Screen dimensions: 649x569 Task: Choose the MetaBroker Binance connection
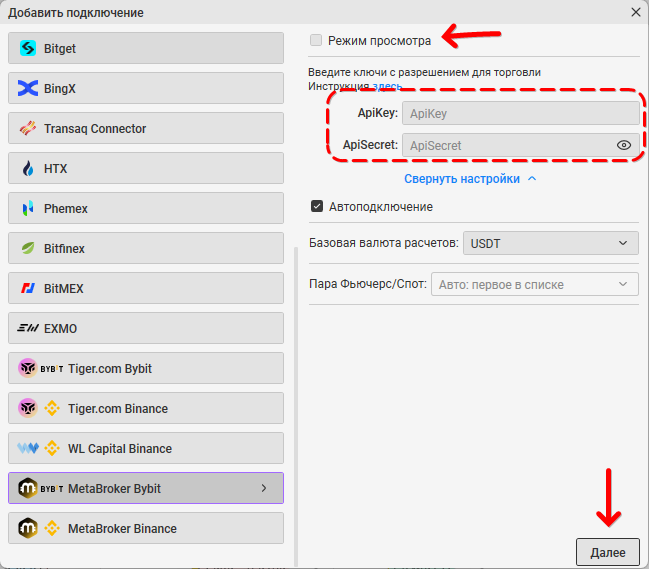pos(146,528)
